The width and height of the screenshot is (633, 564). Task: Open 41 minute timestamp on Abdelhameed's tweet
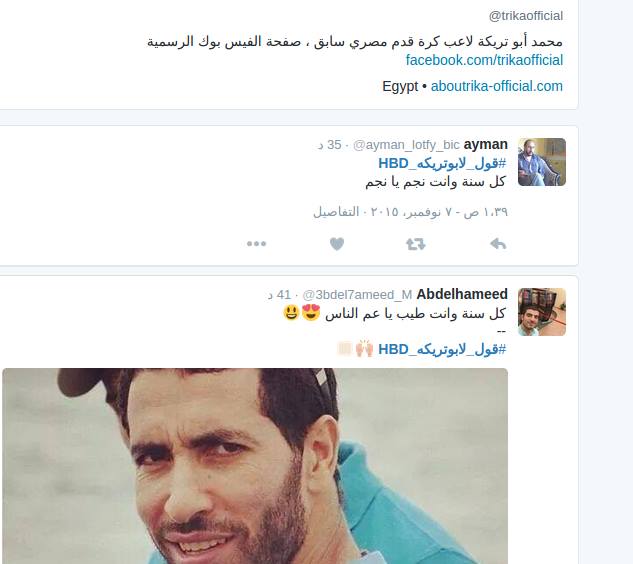click(x=279, y=295)
